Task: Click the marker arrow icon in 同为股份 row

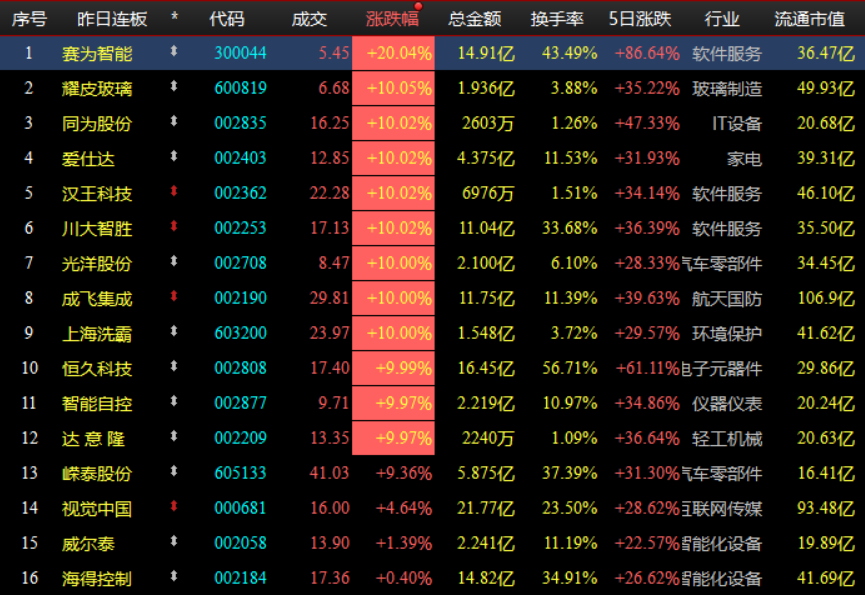Action: pyautogui.click(x=174, y=121)
